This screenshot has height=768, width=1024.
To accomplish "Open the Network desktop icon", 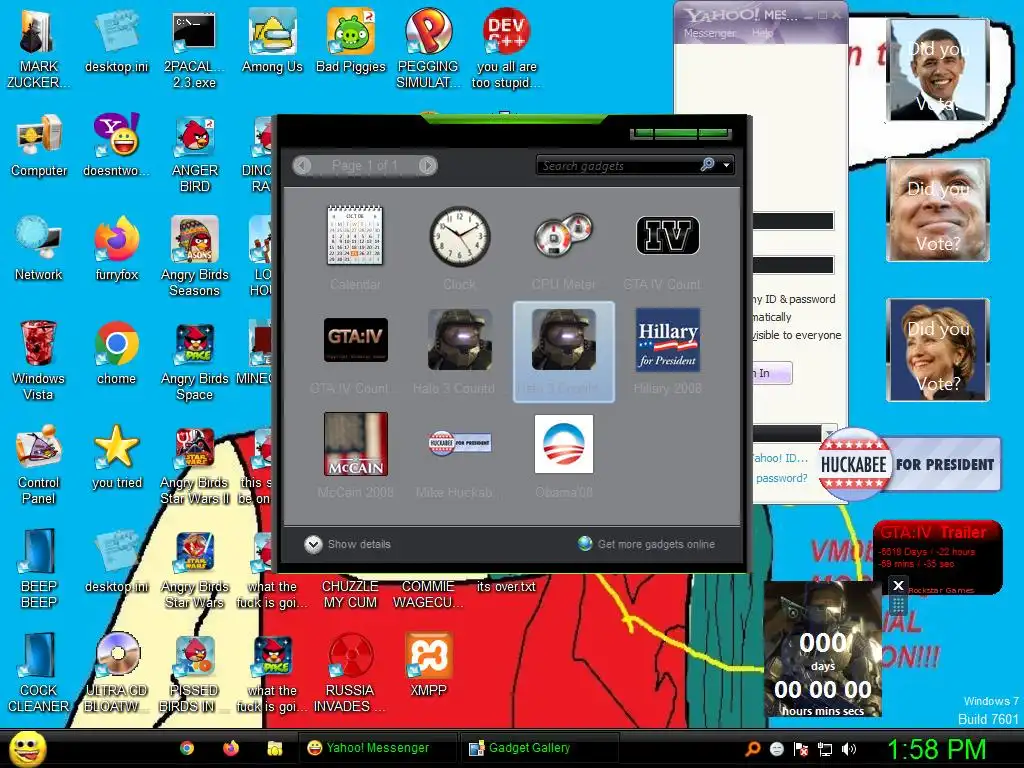I will [38, 249].
